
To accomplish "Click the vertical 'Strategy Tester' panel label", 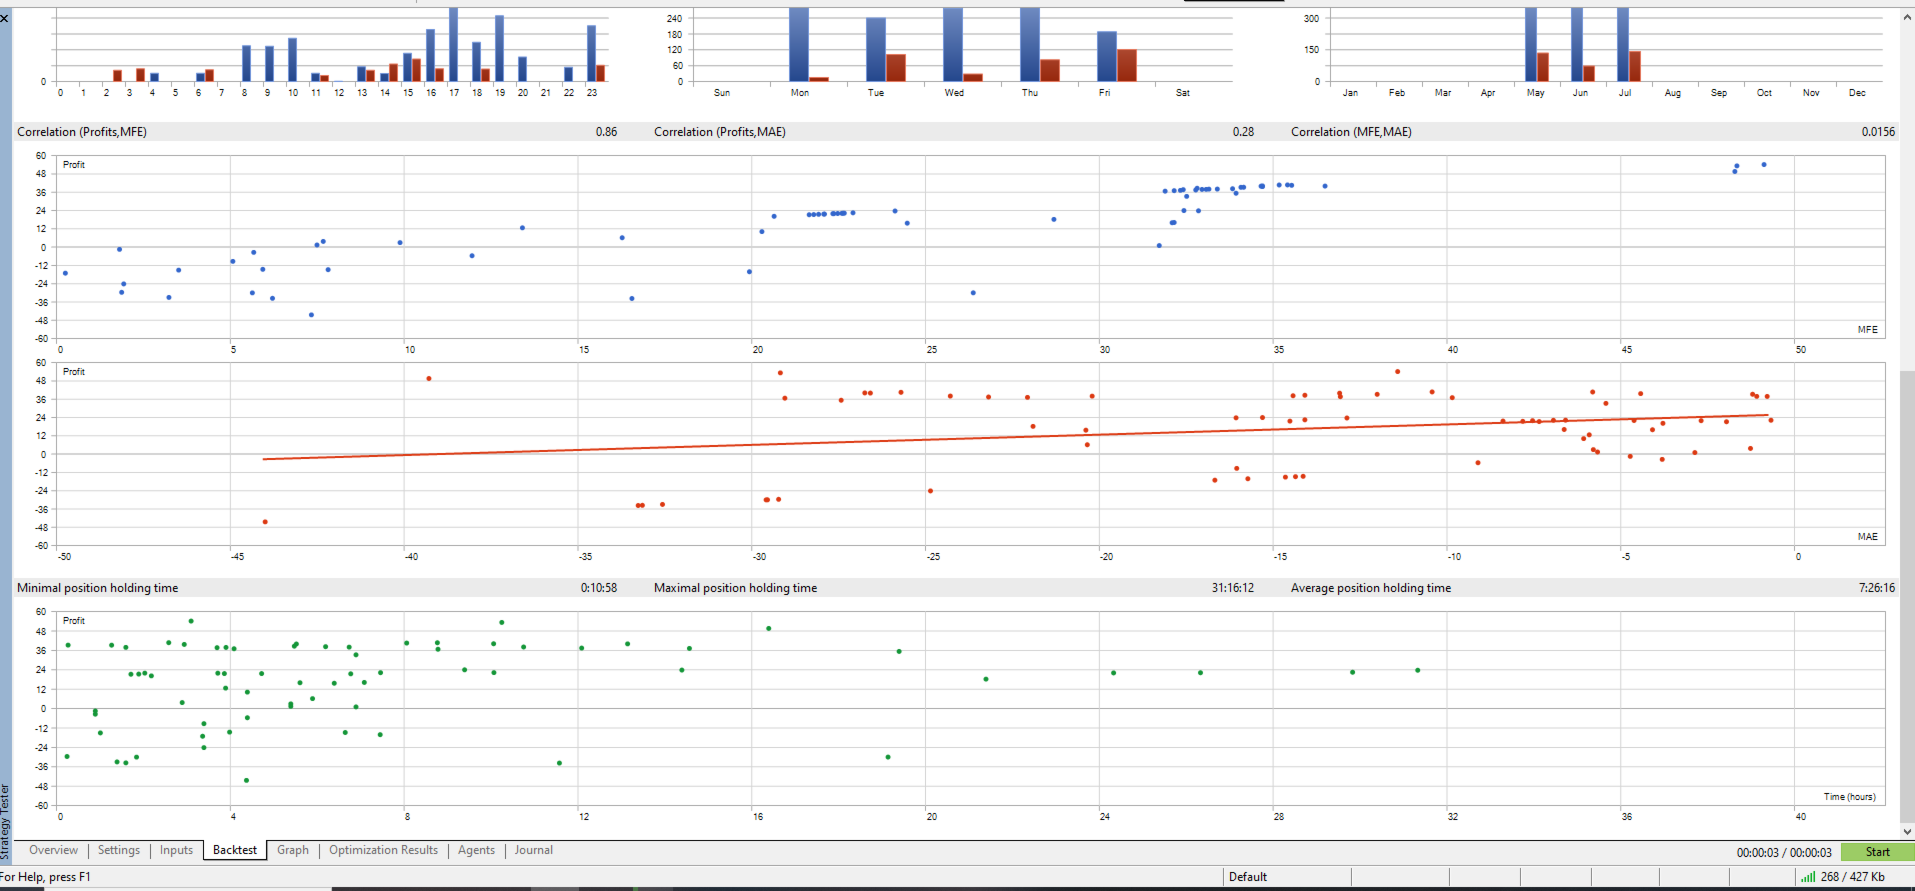I will coord(5,822).
